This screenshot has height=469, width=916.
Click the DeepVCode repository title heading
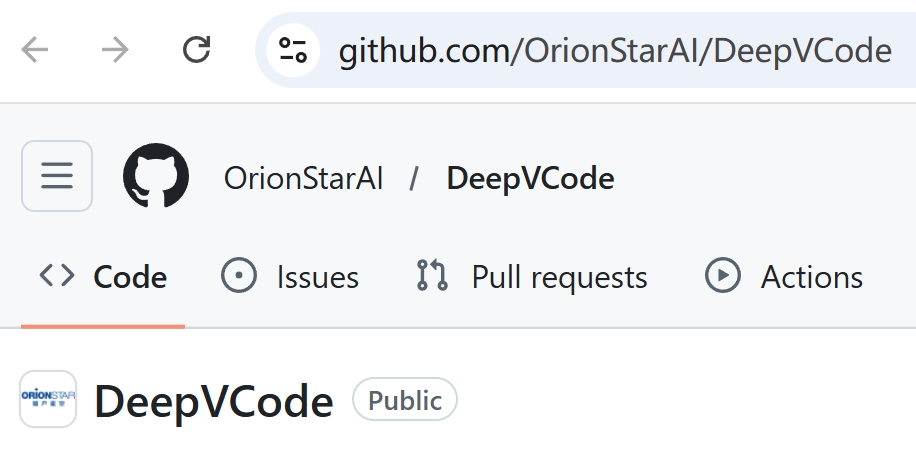coord(214,402)
